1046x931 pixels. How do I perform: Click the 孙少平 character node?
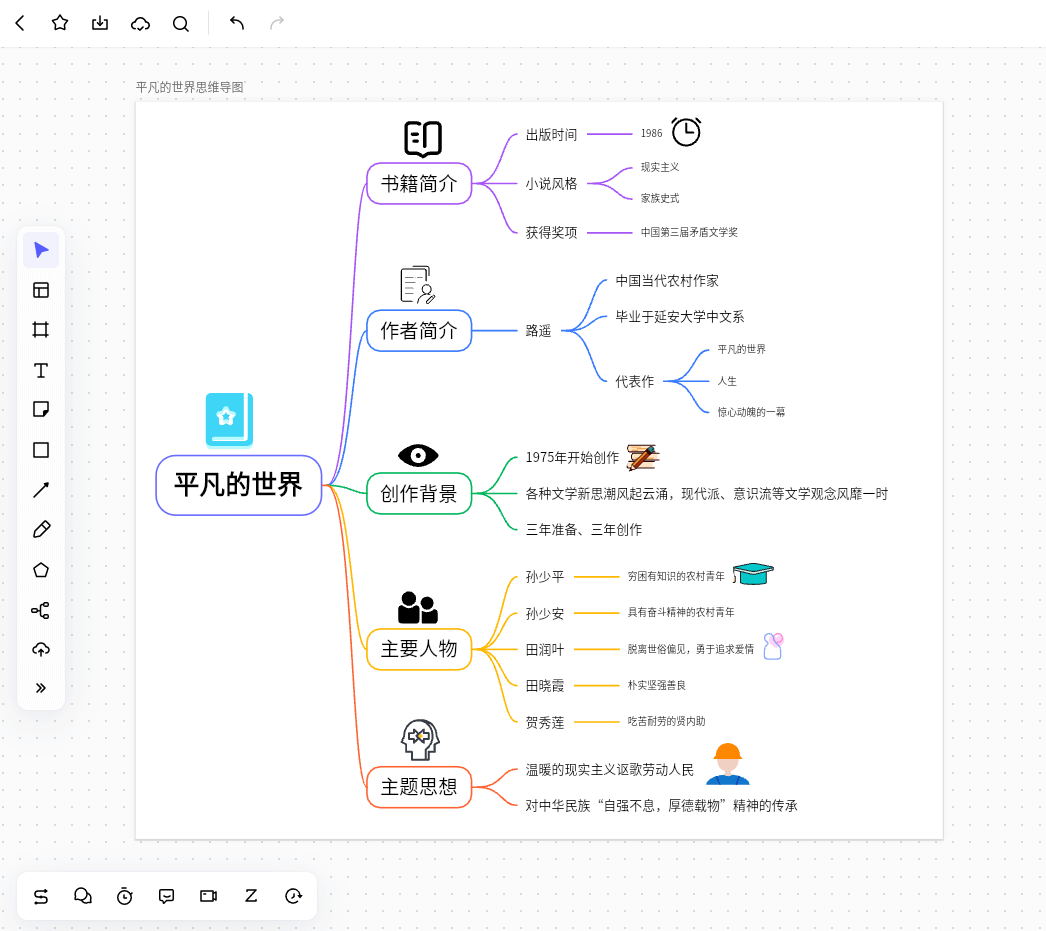pyautogui.click(x=544, y=576)
